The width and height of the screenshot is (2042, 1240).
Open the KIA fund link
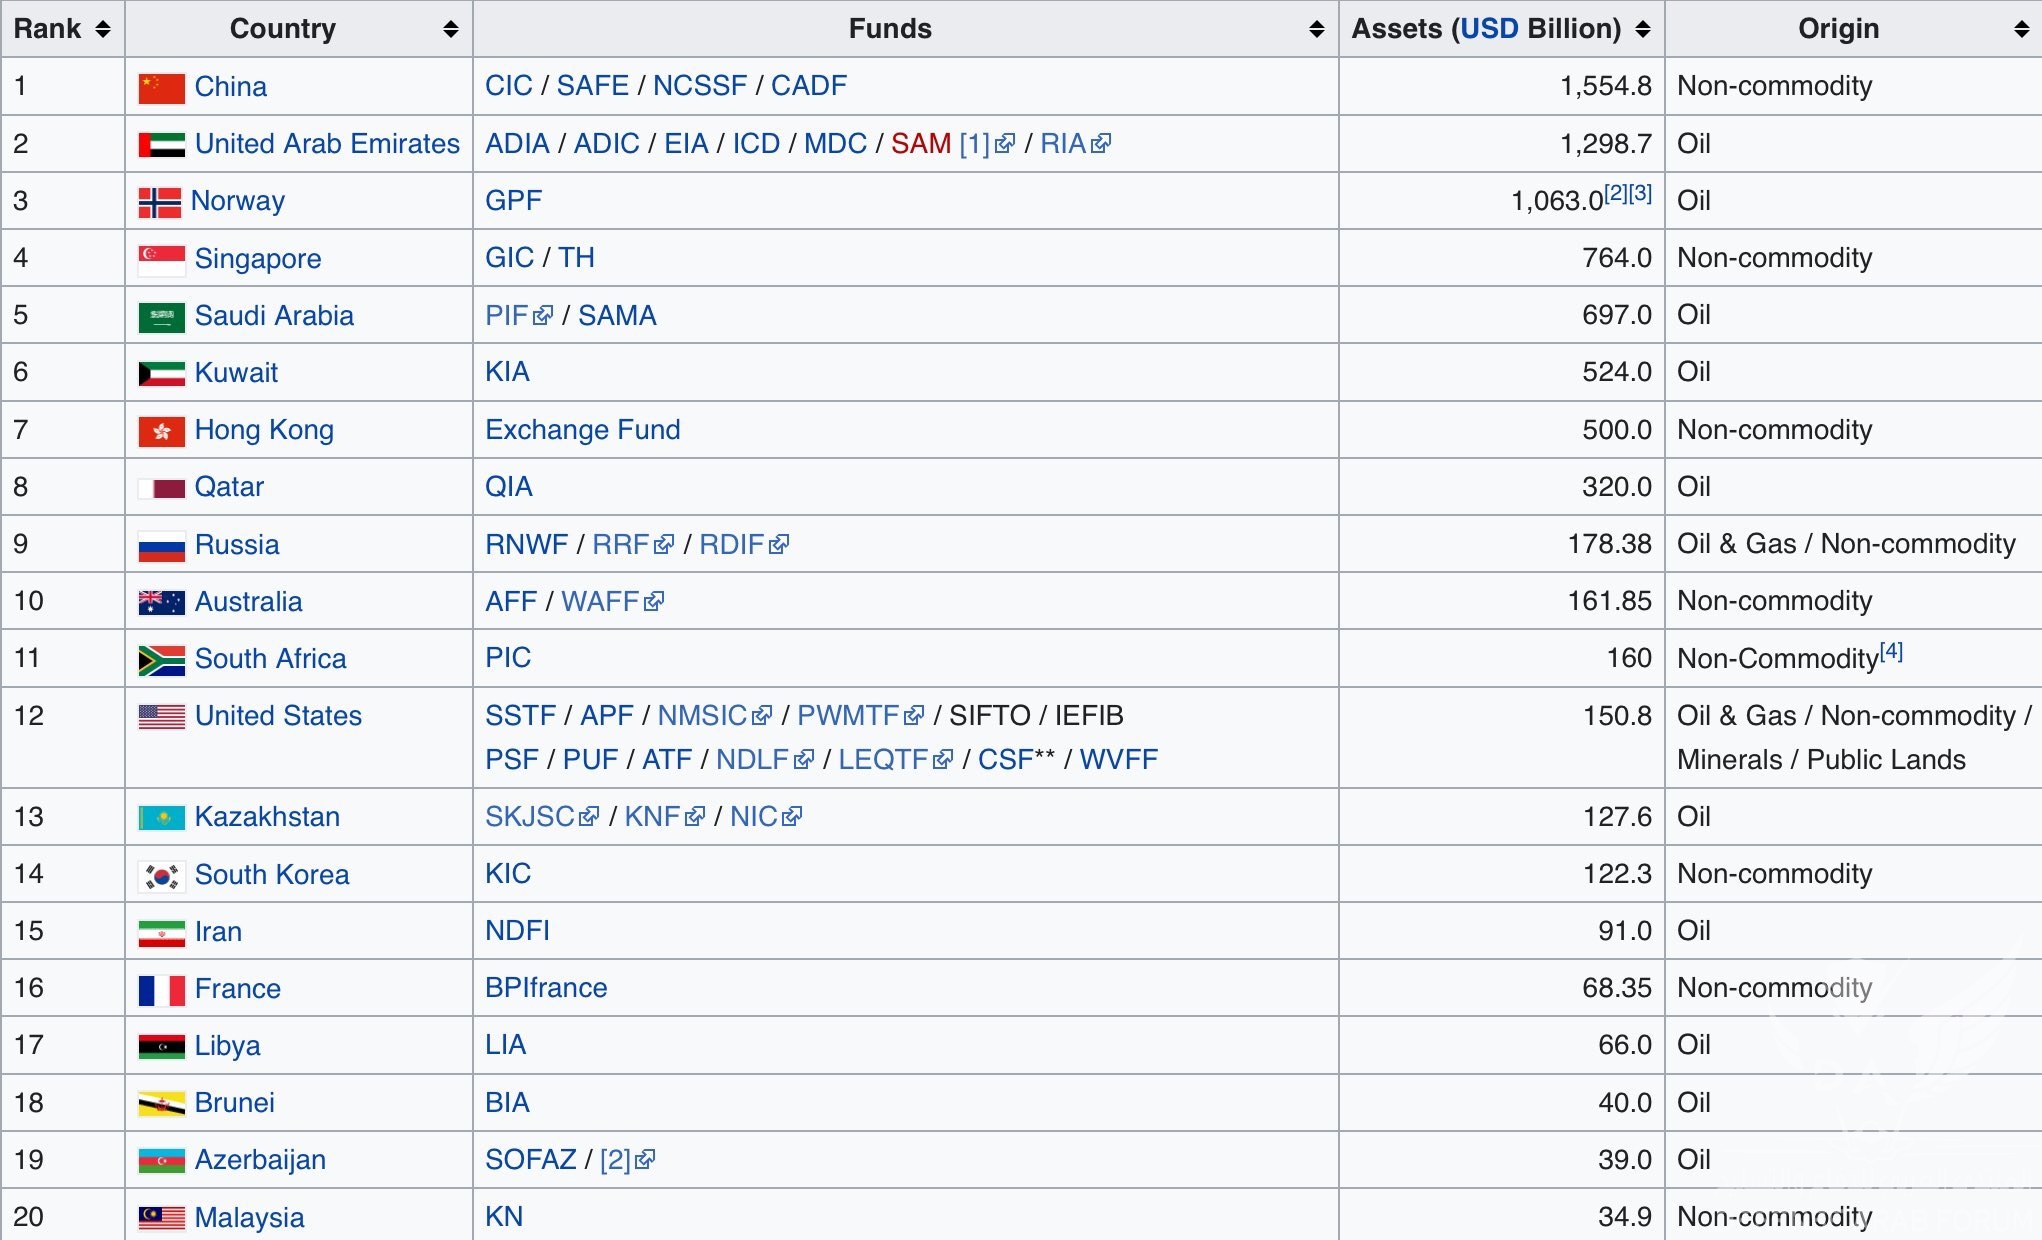[x=507, y=372]
